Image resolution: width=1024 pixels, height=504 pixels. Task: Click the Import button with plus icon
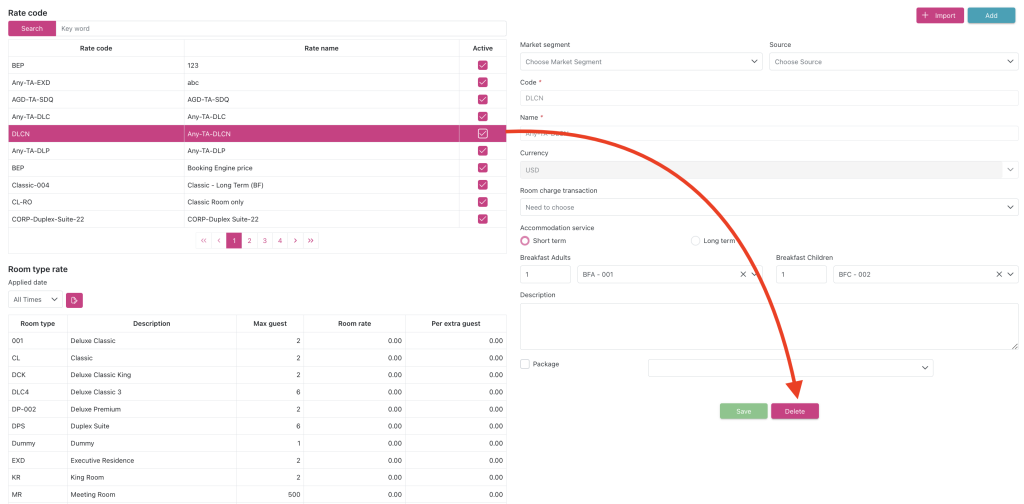938,16
